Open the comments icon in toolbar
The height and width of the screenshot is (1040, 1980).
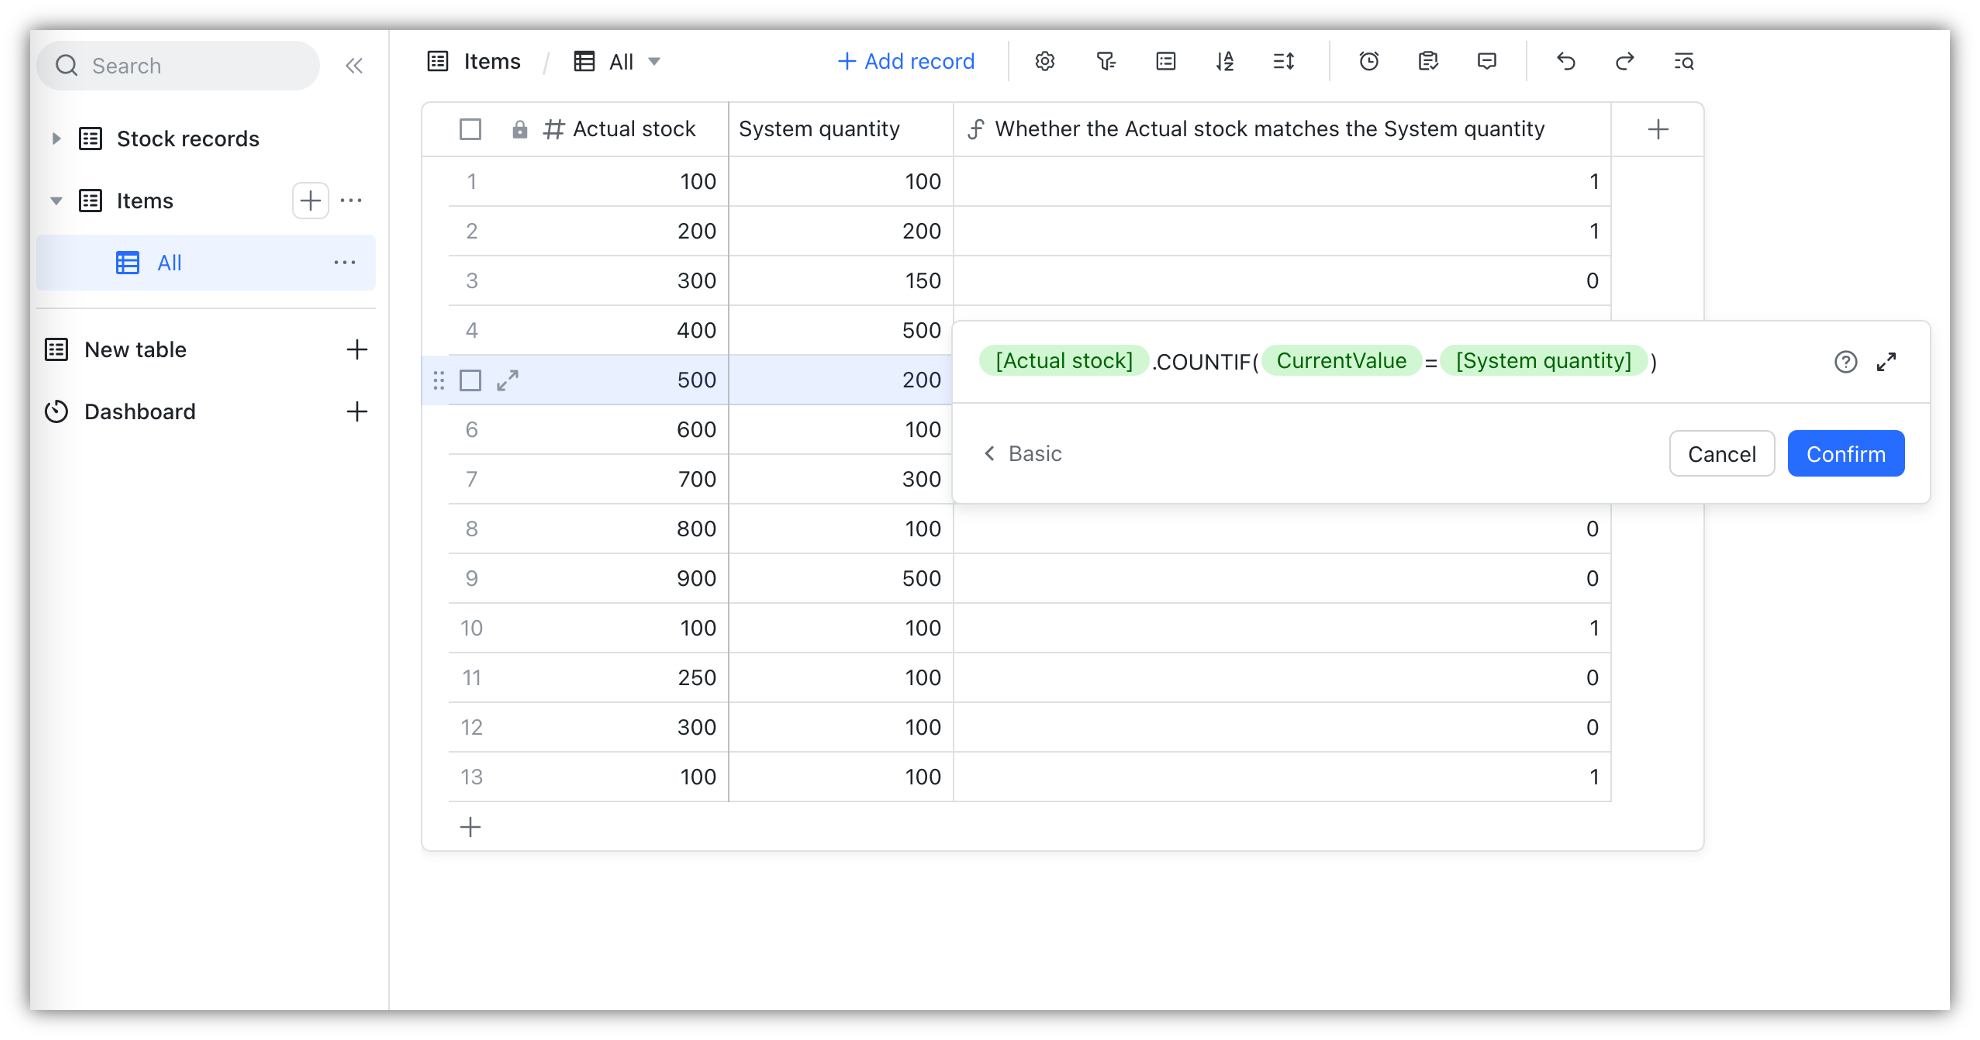click(x=1487, y=62)
